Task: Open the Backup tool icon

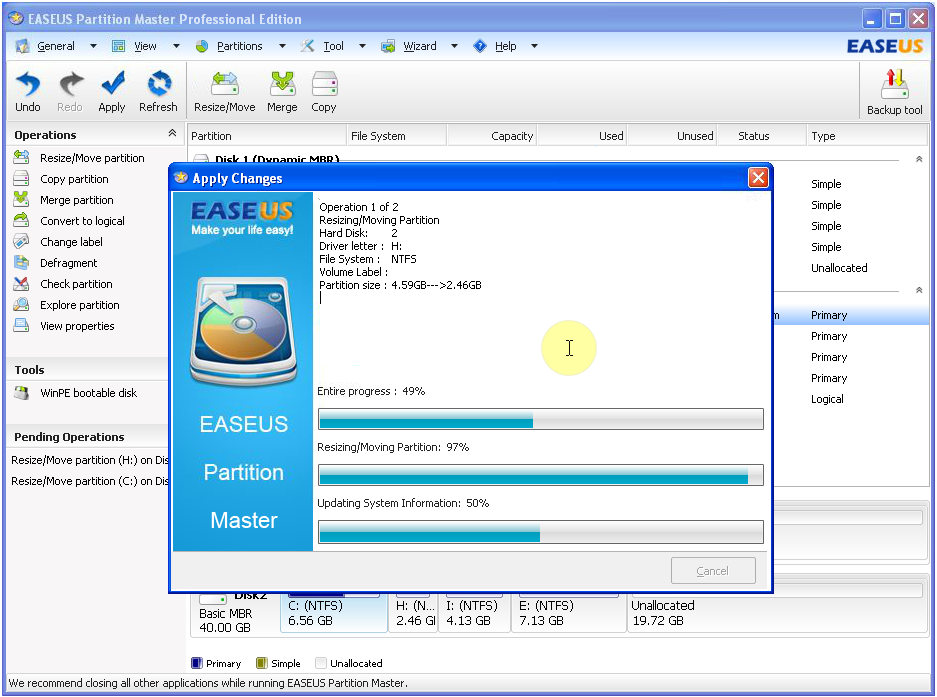Action: coord(895,84)
